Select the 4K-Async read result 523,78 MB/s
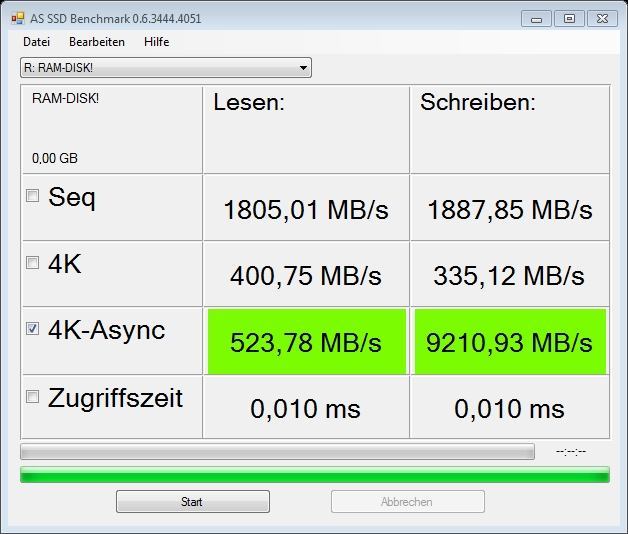Image resolution: width=628 pixels, height=534 pixels. pyautogui.click(x=306, y=342)
